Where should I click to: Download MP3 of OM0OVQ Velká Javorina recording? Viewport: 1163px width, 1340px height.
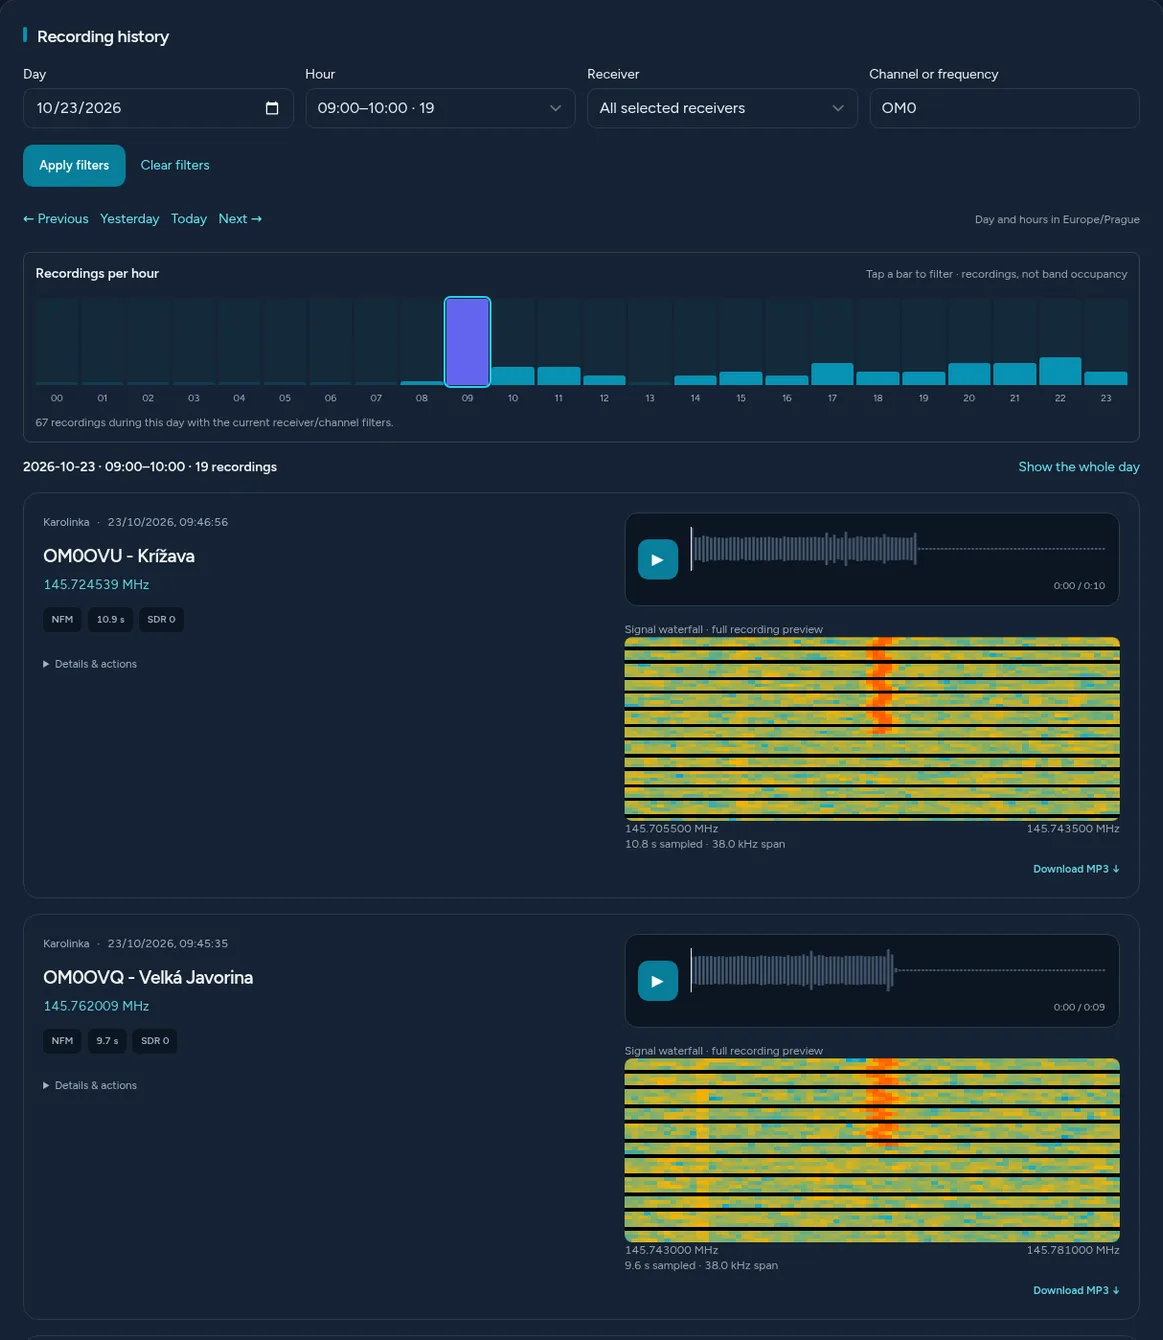(1076, 1290)
